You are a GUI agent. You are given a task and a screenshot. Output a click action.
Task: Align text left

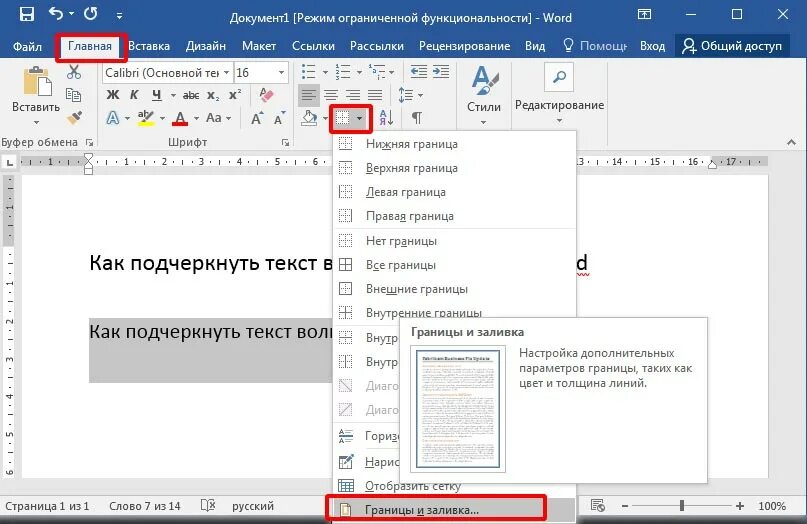pos(309,95)
